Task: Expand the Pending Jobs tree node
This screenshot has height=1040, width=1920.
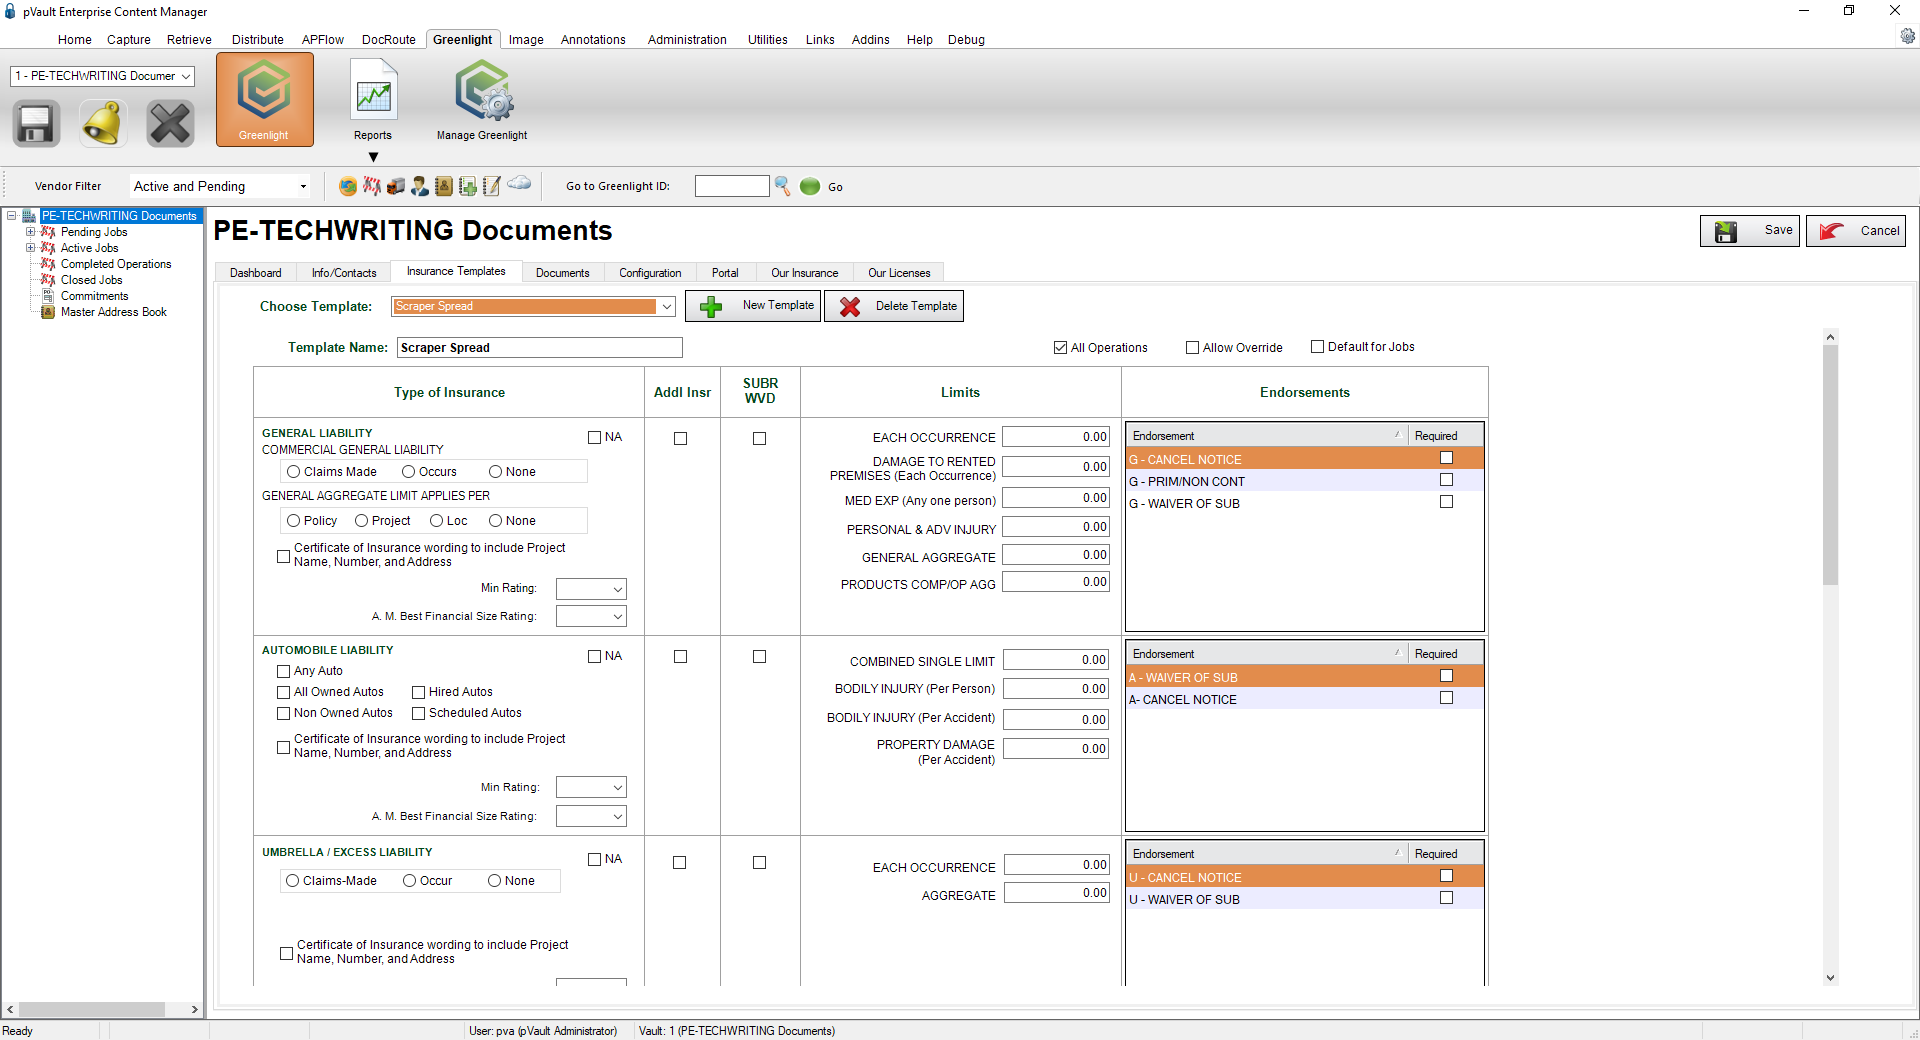Action: 30,232
